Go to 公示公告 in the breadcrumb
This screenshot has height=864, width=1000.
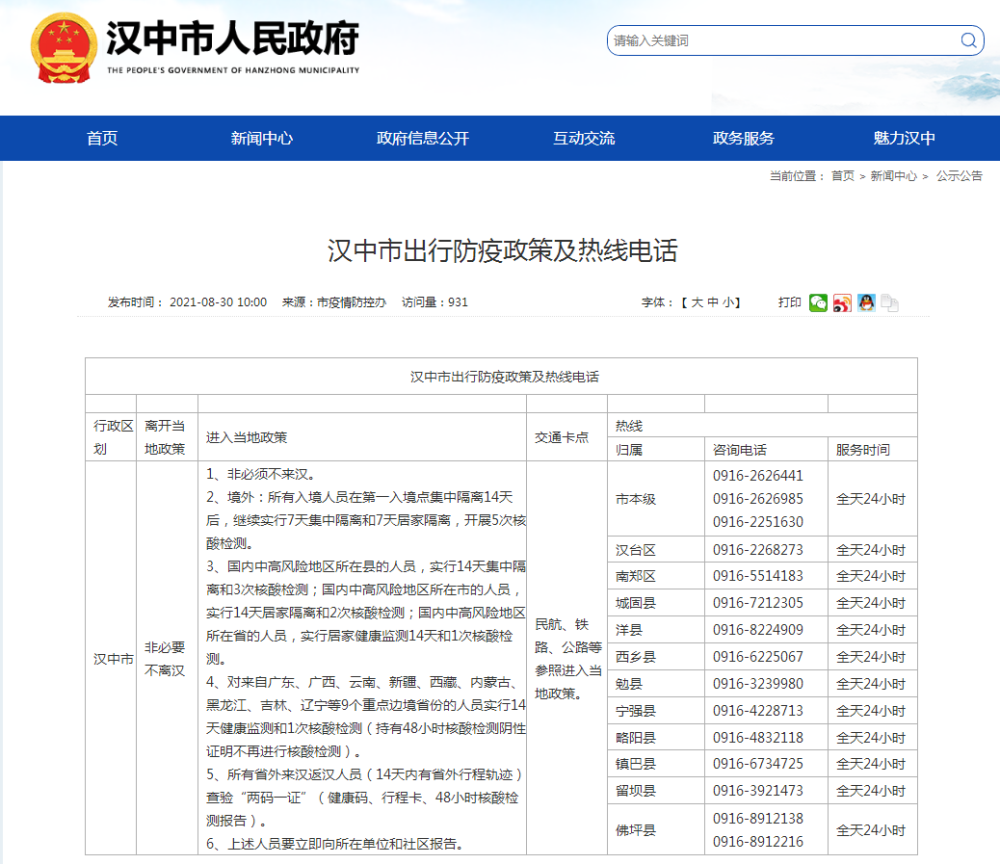point(959,176)
